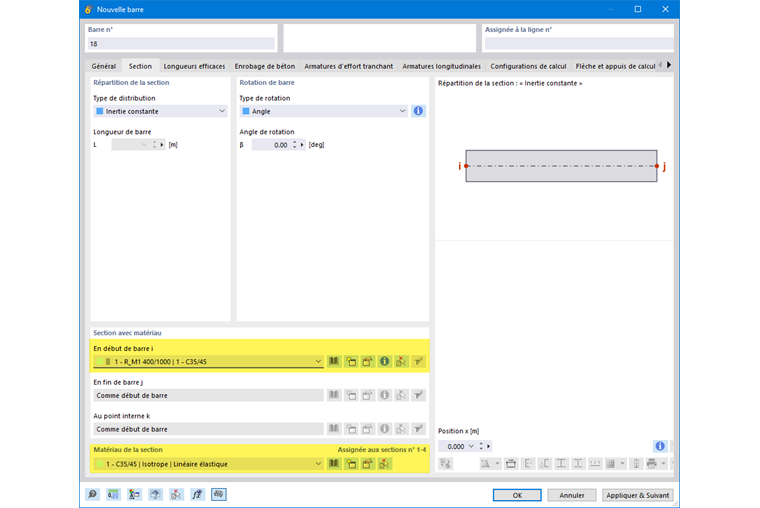Click the blue swatch beside Inertie constante
The image size is (760, 508).
click(100, 111)
